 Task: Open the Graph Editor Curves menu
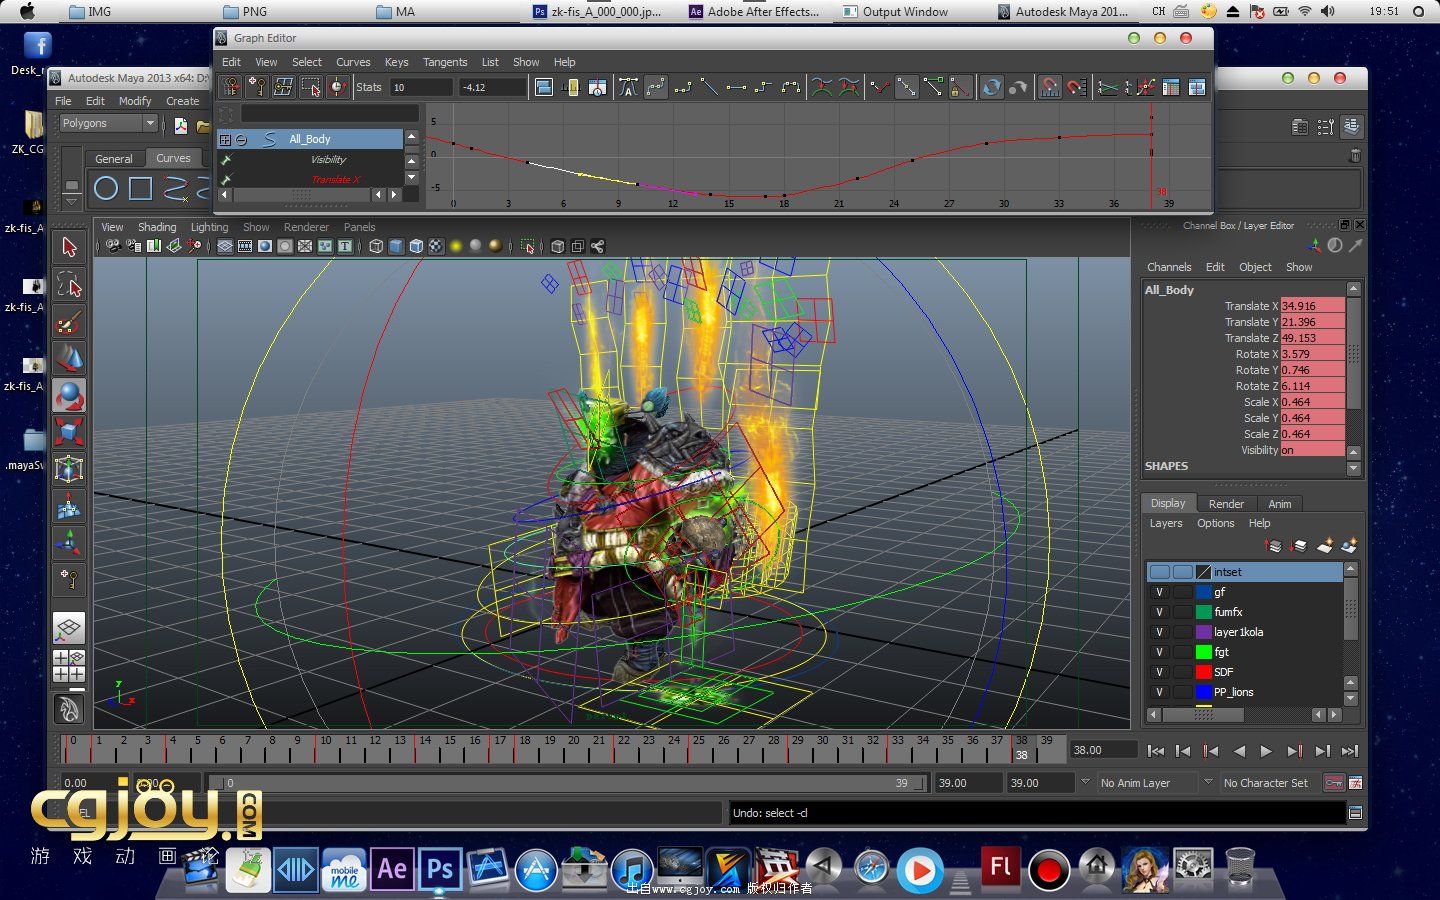pyautogui.click(x=353, y=62)
